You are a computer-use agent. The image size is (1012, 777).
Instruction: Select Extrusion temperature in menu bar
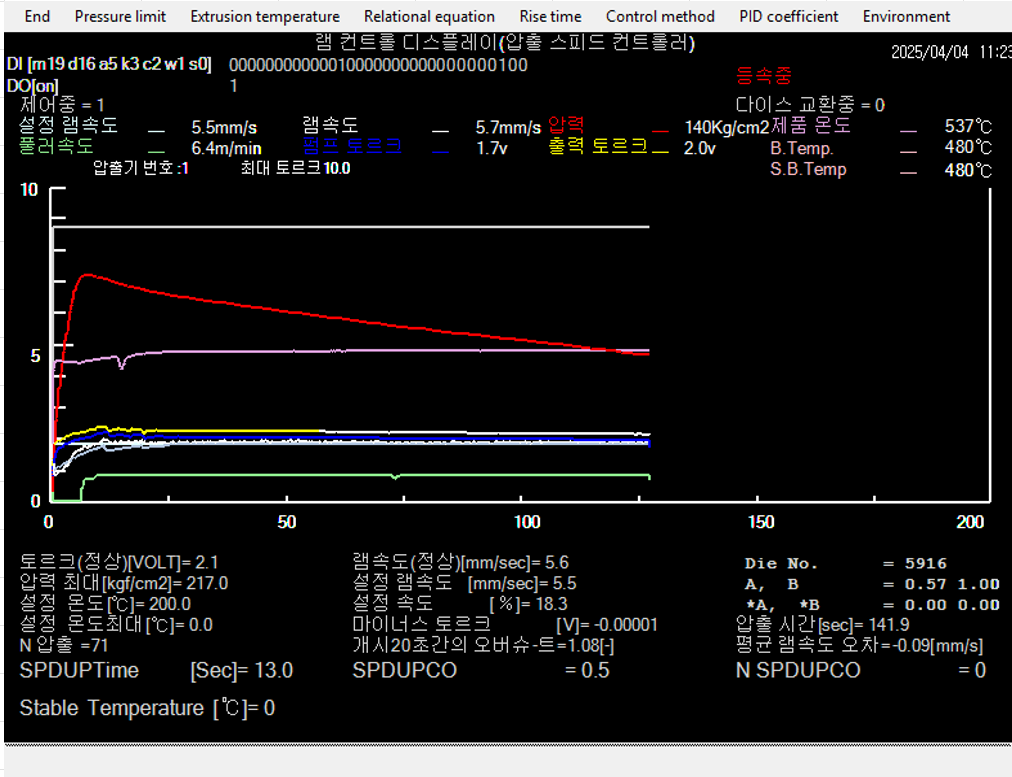coord(265,16)
